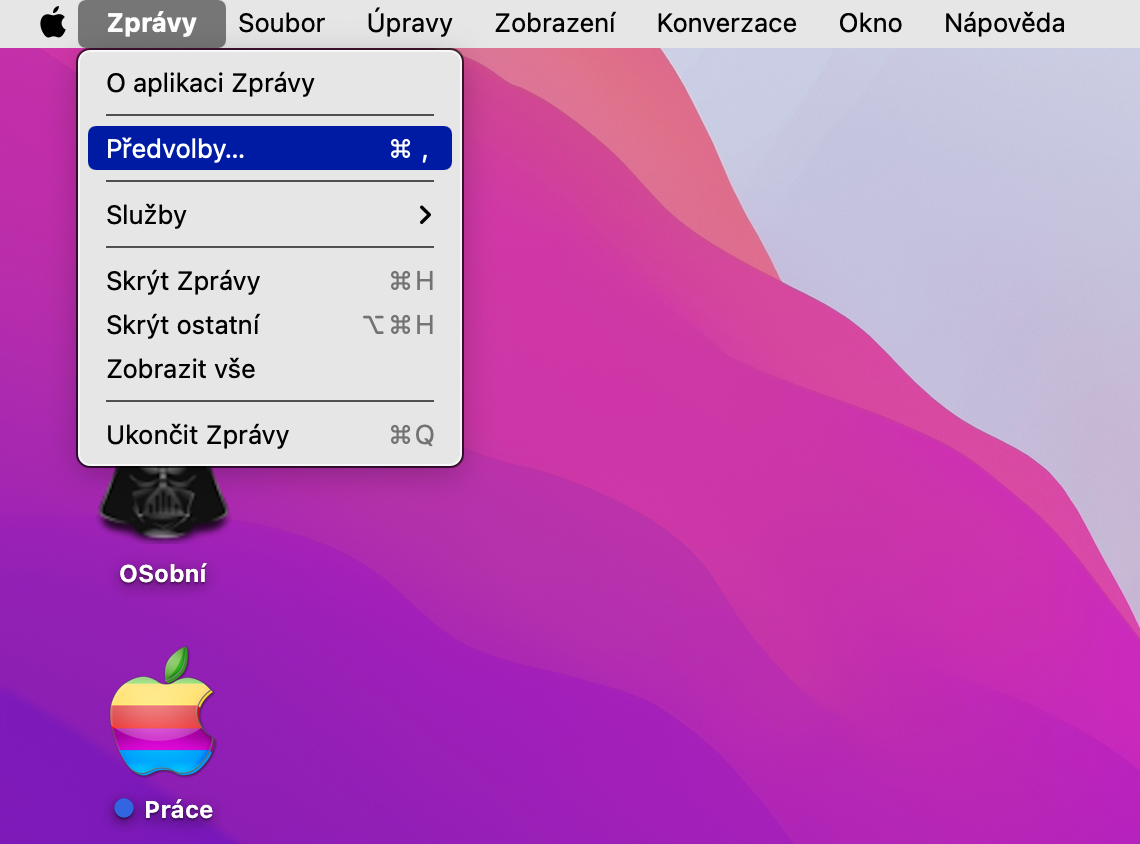Open the Úpravy menu

409,23
